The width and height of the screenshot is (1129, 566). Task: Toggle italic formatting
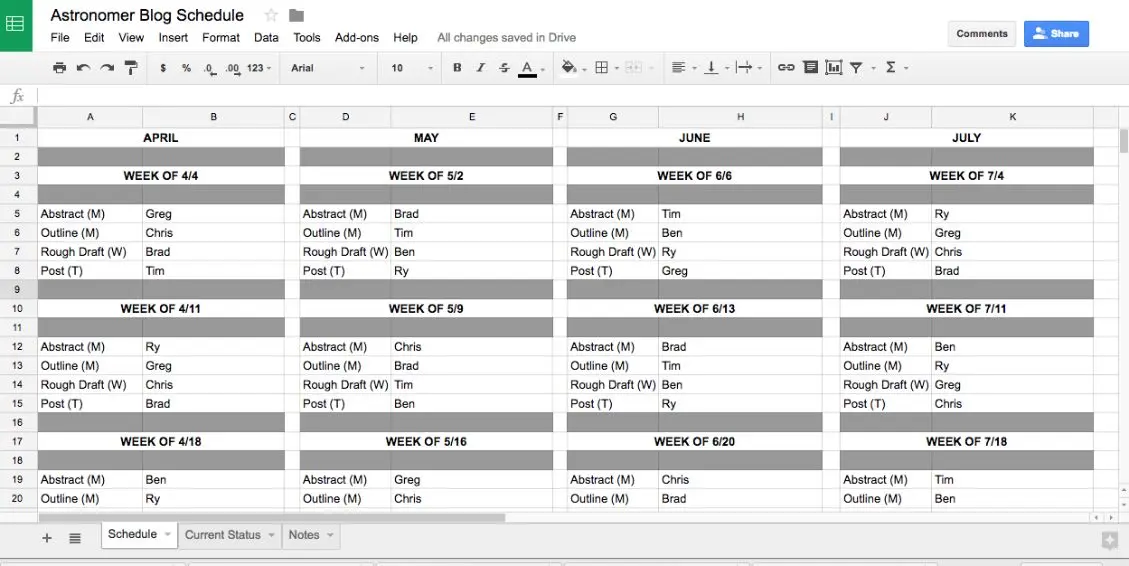coord(480,68)
